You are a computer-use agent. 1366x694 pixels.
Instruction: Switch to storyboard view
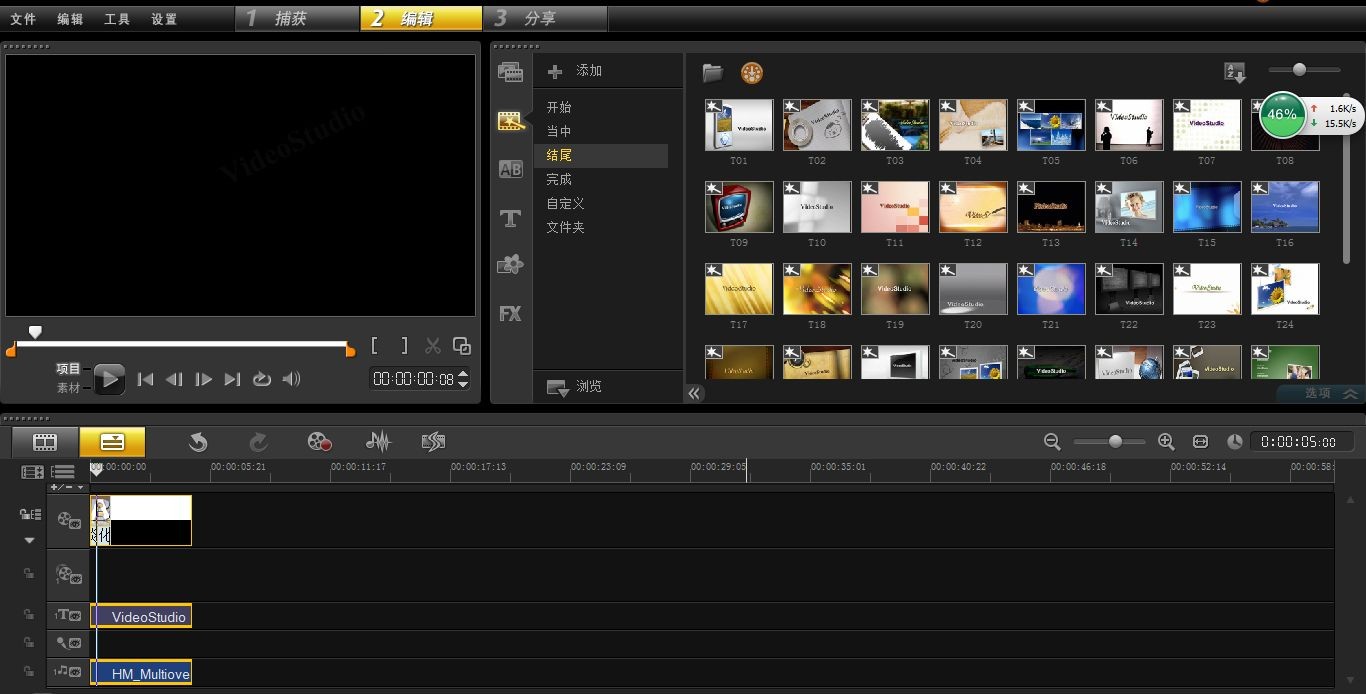[45, 442]
